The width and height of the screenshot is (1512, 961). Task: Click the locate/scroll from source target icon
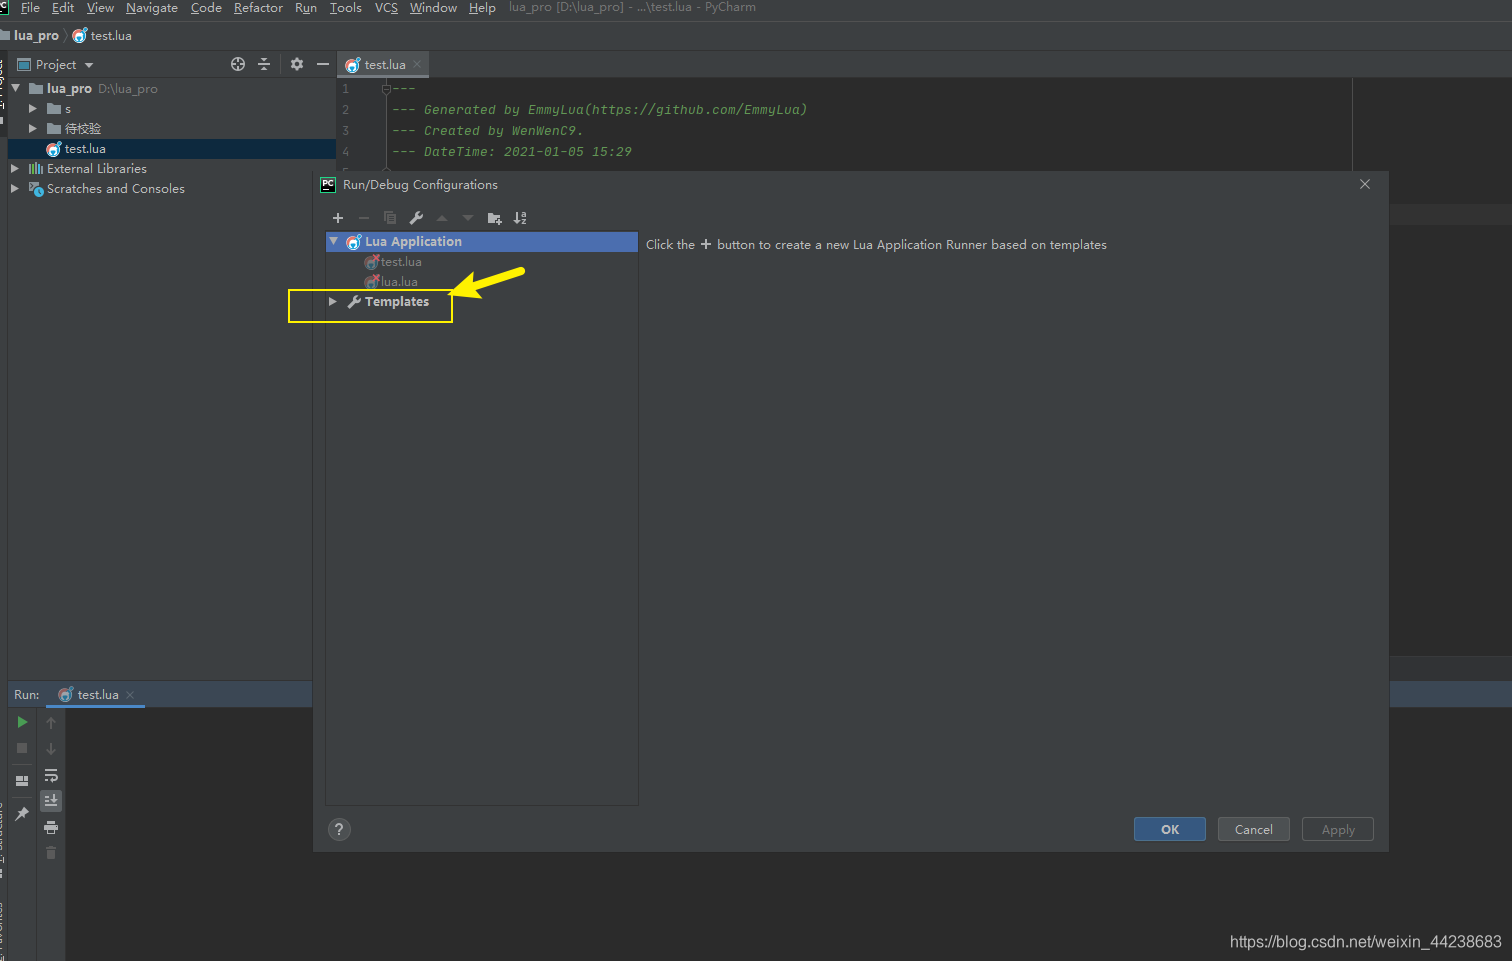coord(238,64)
